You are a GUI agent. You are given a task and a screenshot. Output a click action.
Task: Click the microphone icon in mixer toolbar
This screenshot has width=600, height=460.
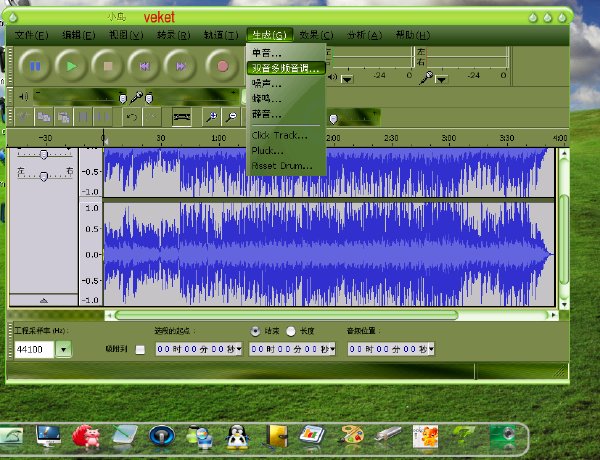tap(136, 98)
